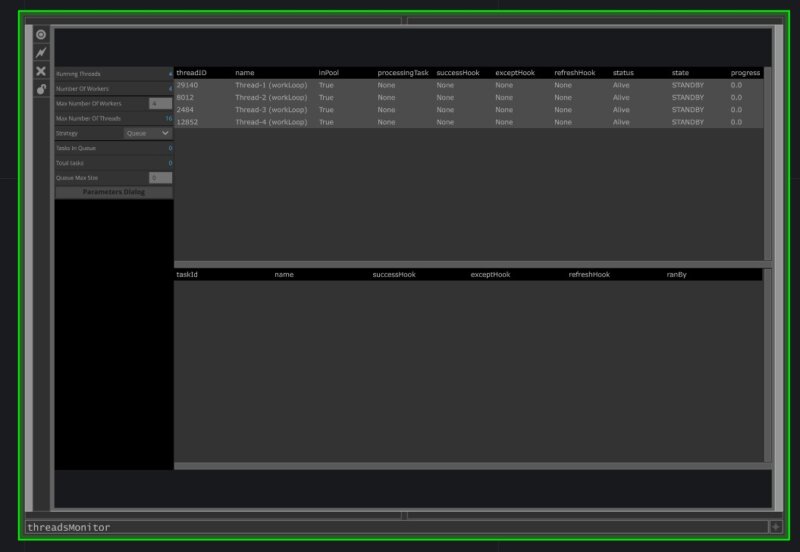Click Thread-1 processingTask None cell
This screenshot has height=552, width=800.
pyautogui.click(x=386, y=85)
